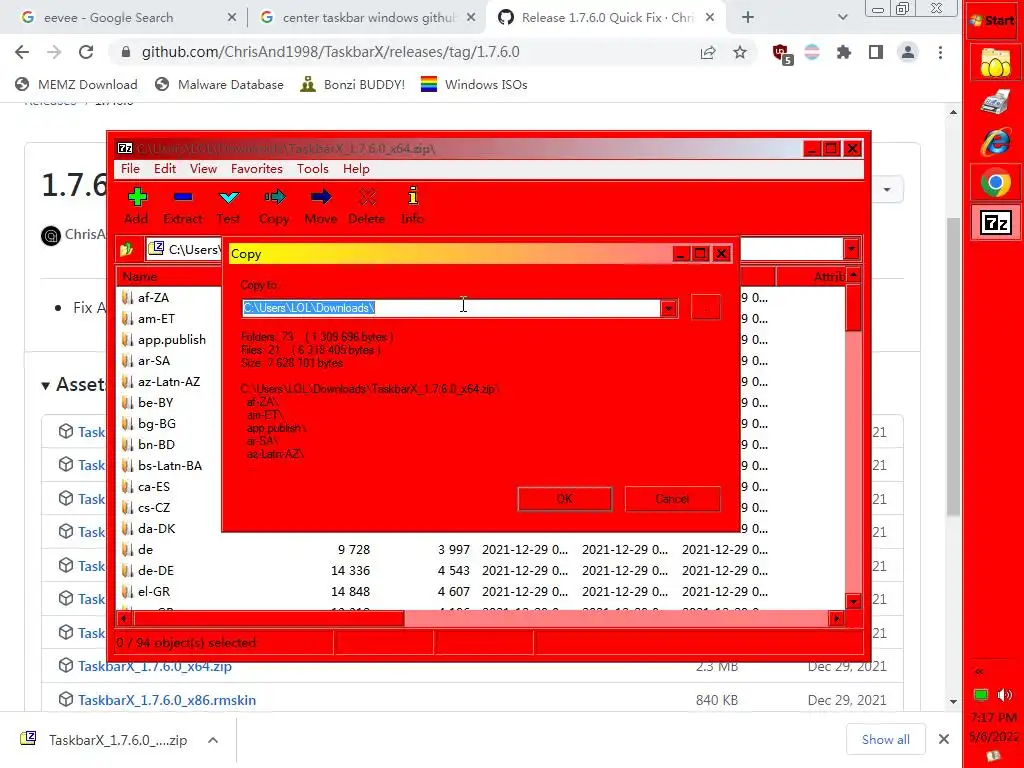Open Internet Explorer from the taskbar

click(x=995, y=142)
